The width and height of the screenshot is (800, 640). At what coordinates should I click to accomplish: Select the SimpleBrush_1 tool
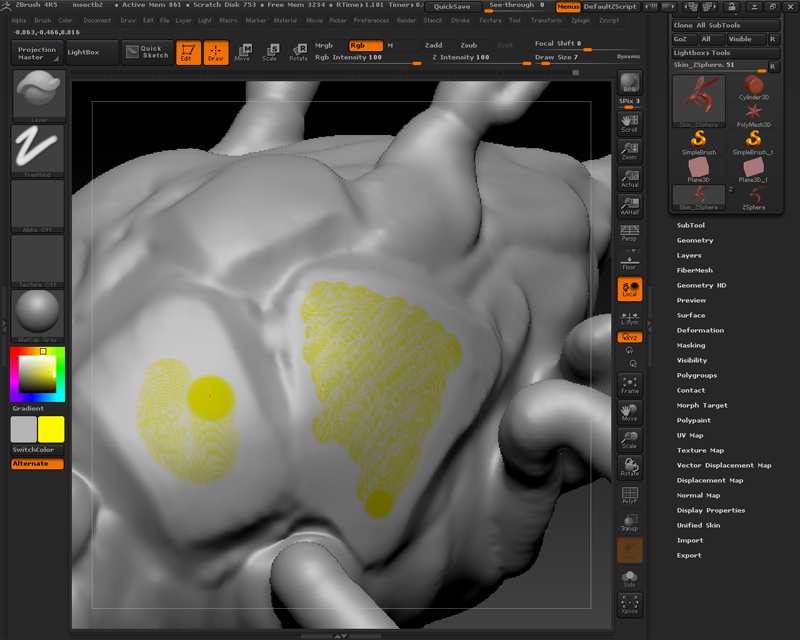pyautogui.click(x=754, y=143)
